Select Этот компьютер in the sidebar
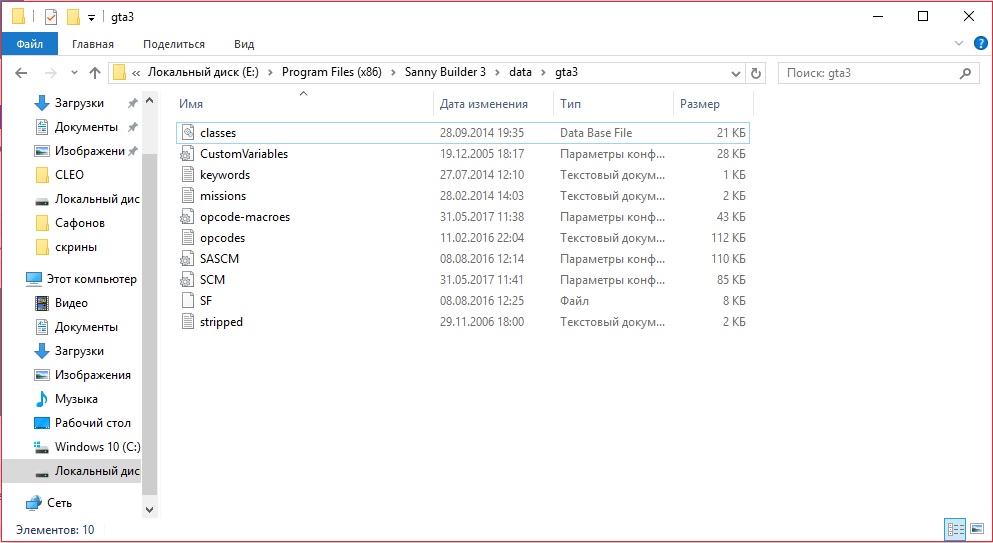This screenshot has height=543, width=993. (91, 279)
